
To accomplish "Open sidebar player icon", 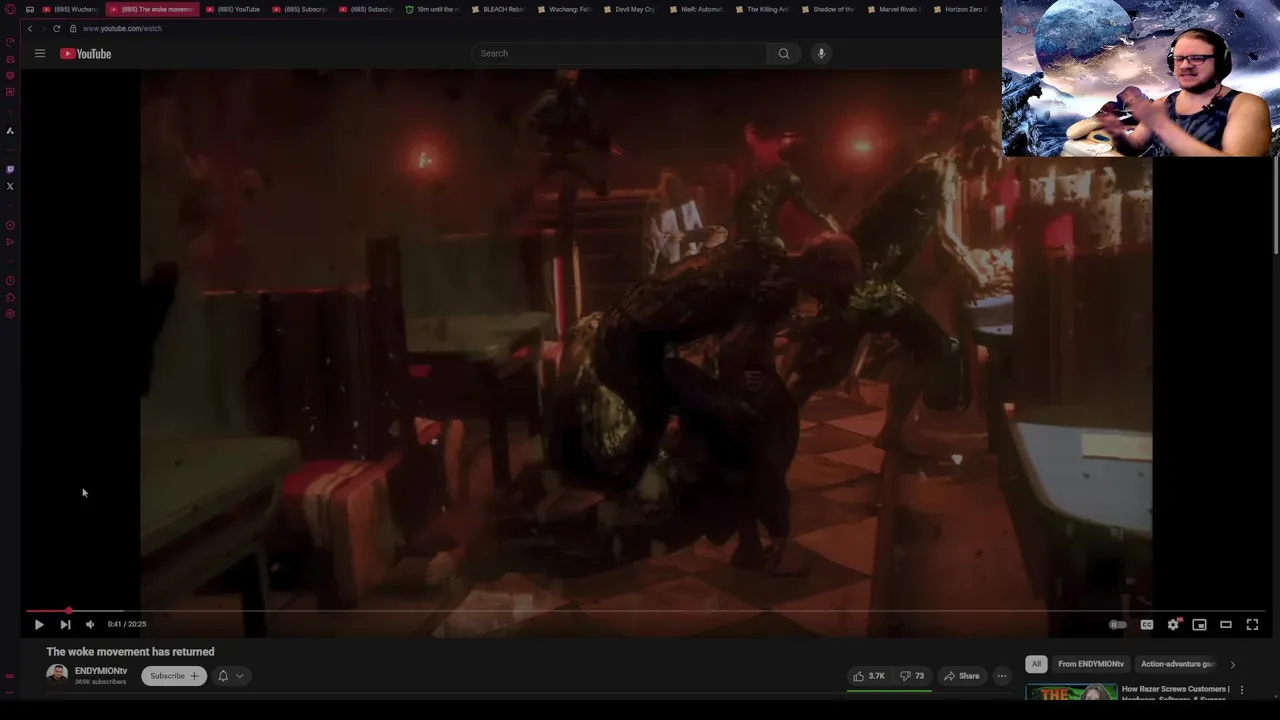I will pos(10,225).
